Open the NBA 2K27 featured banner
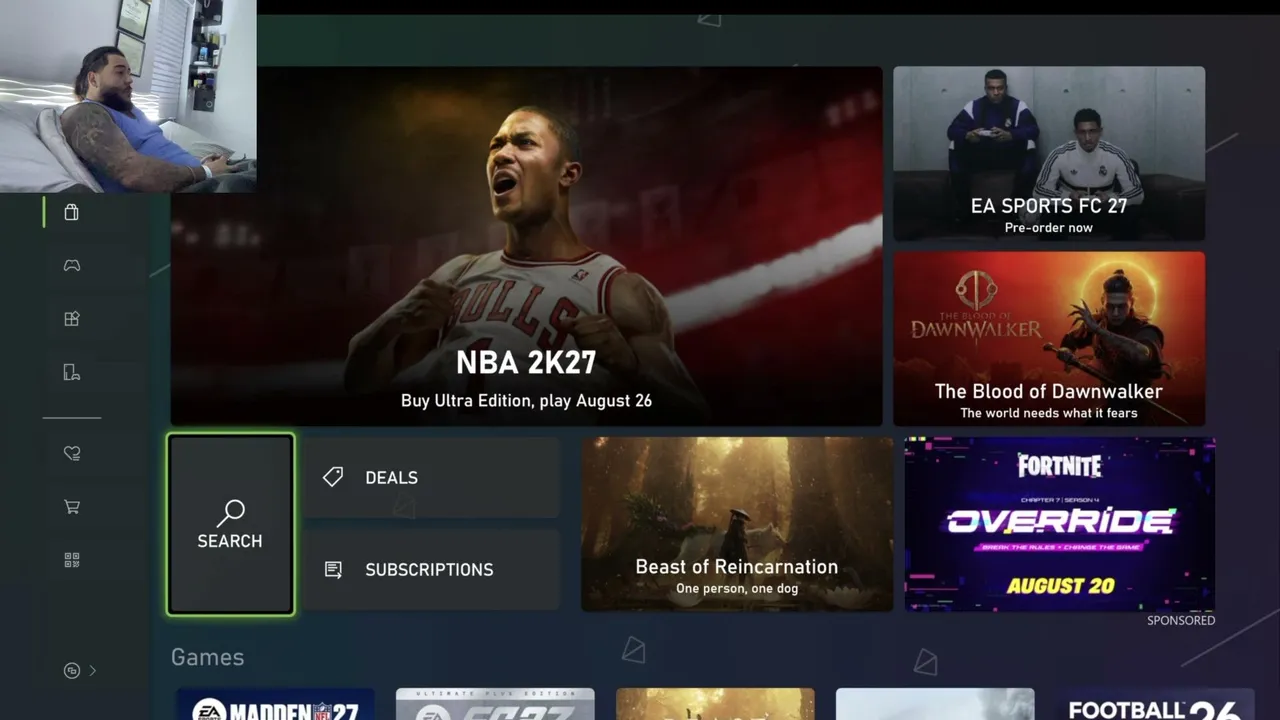The height and width of the screenshot is (720, 1280). 526,246
